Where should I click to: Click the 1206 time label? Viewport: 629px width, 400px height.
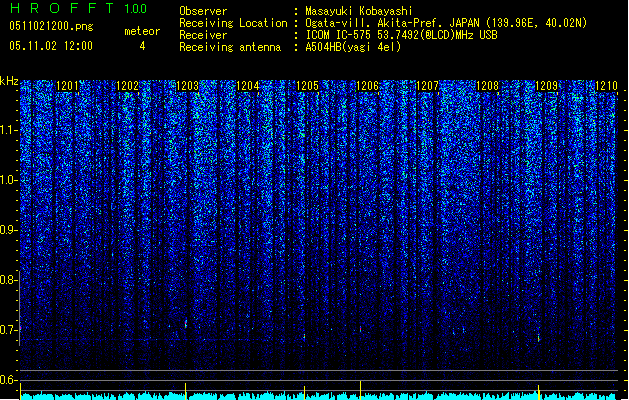(367, 86)
